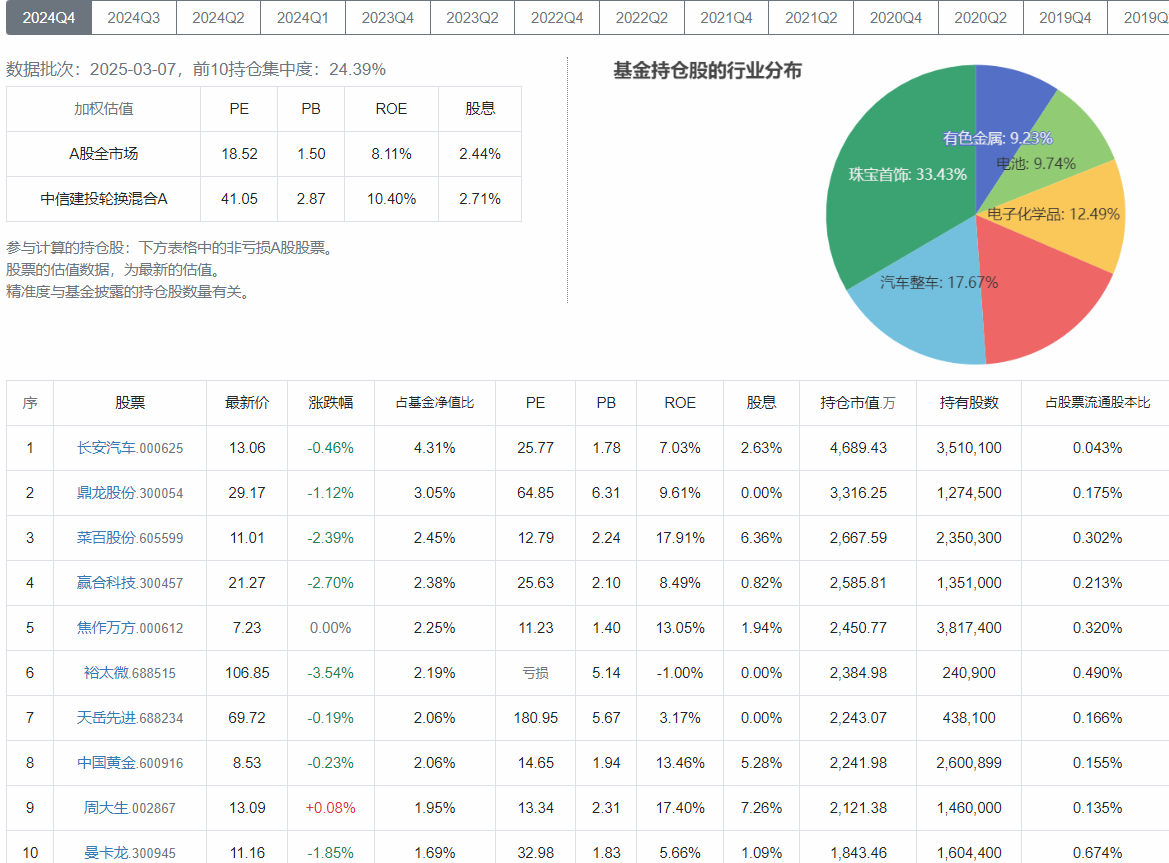Screen dimensions: 1169x863
Task: Open stock link 赢合科技.300457
Action: tap(130, 583)
